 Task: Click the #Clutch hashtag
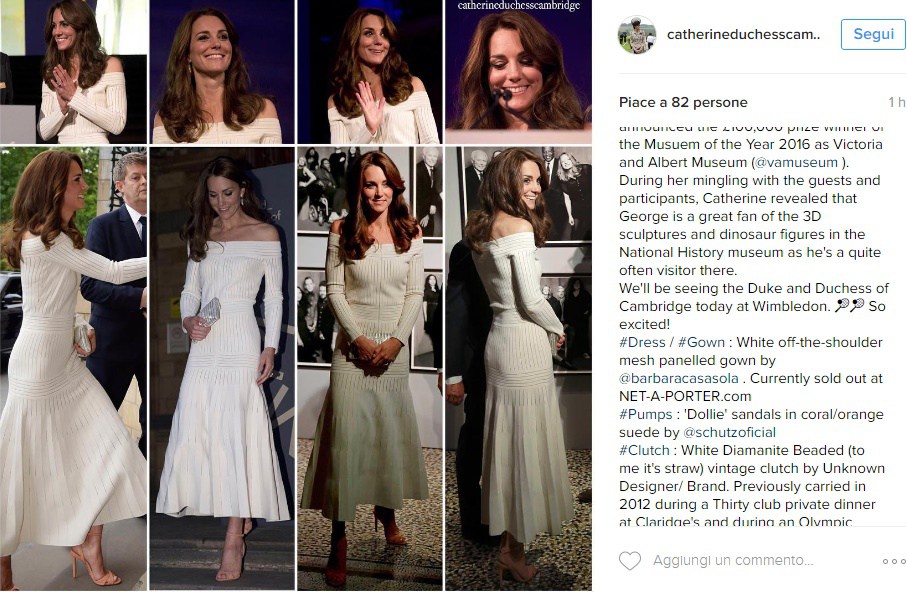(x=644, y=451)
